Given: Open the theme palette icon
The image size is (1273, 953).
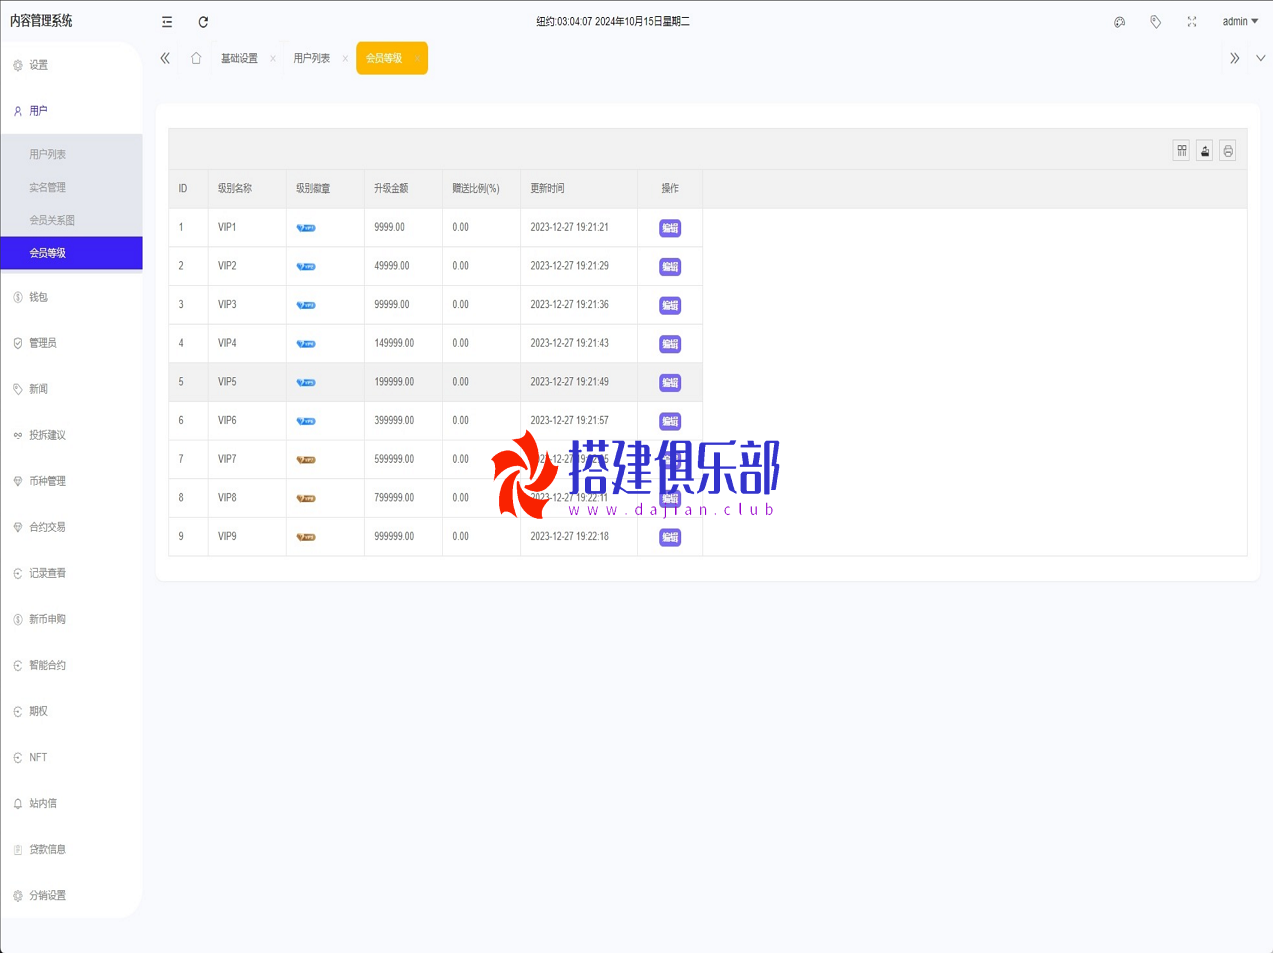Looking at the screenshot, I should pos(1119,21).
